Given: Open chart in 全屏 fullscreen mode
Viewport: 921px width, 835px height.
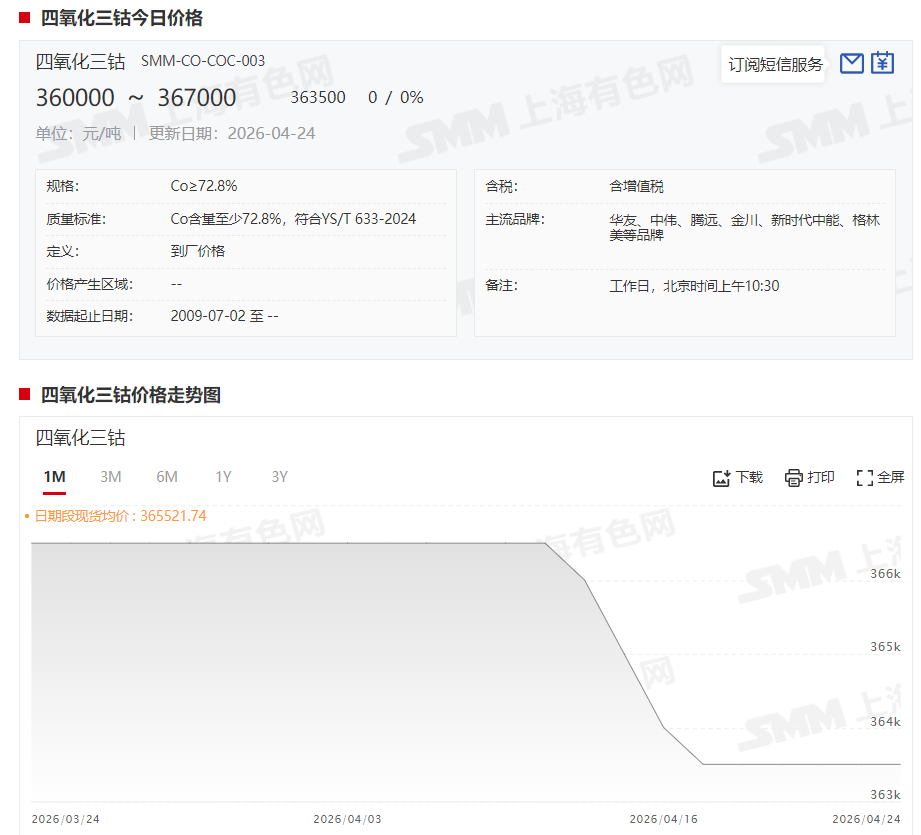Looking at the screenshot, I should (x=880, y=478).
